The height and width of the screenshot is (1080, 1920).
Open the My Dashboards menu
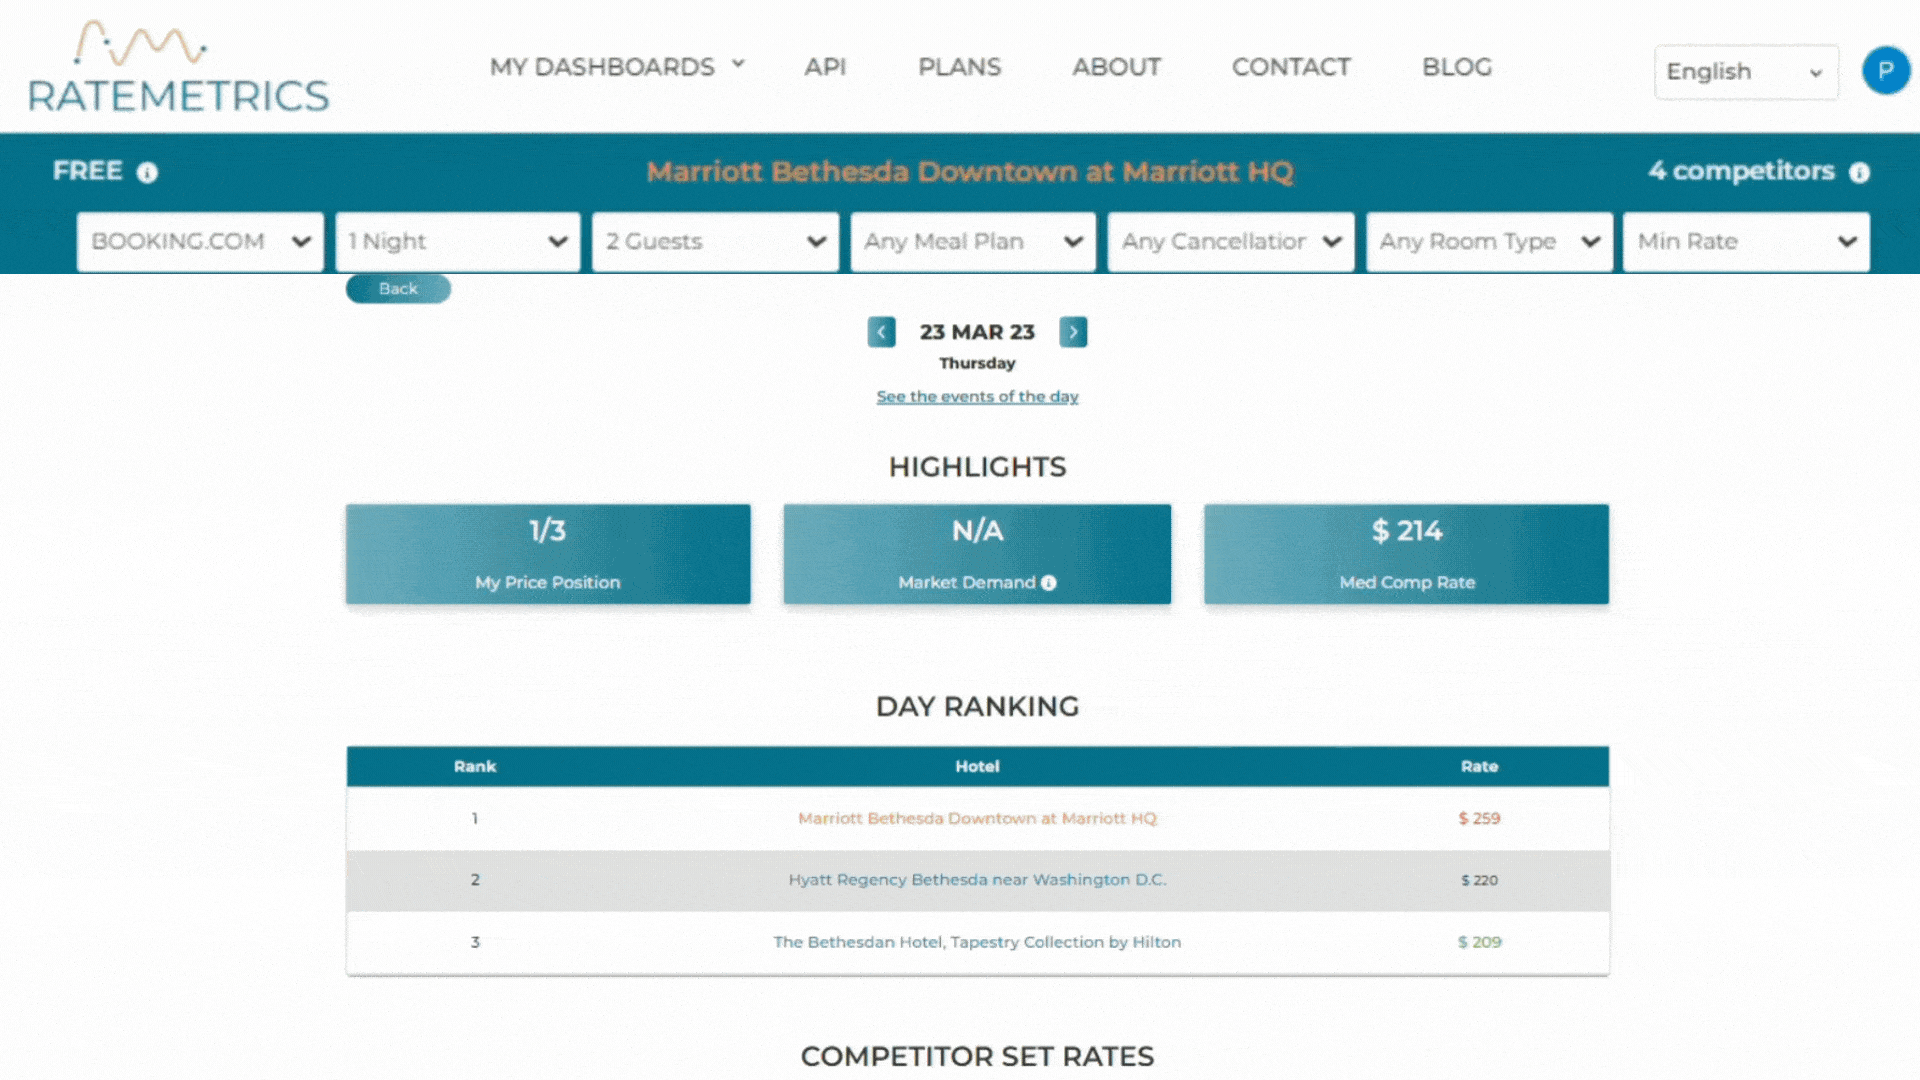pos(617,67)
